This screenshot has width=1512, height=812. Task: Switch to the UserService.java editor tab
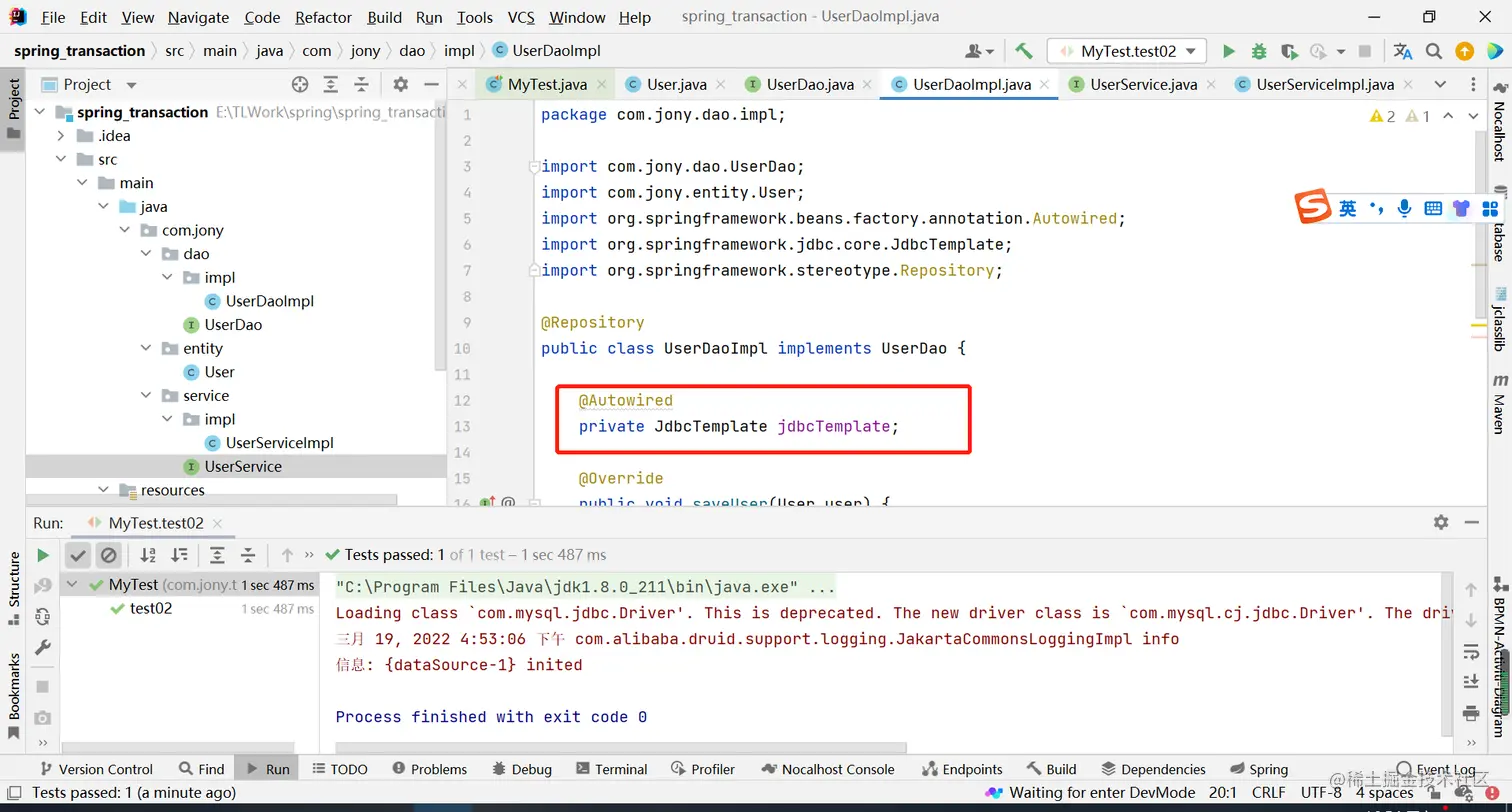[1144, 85]
